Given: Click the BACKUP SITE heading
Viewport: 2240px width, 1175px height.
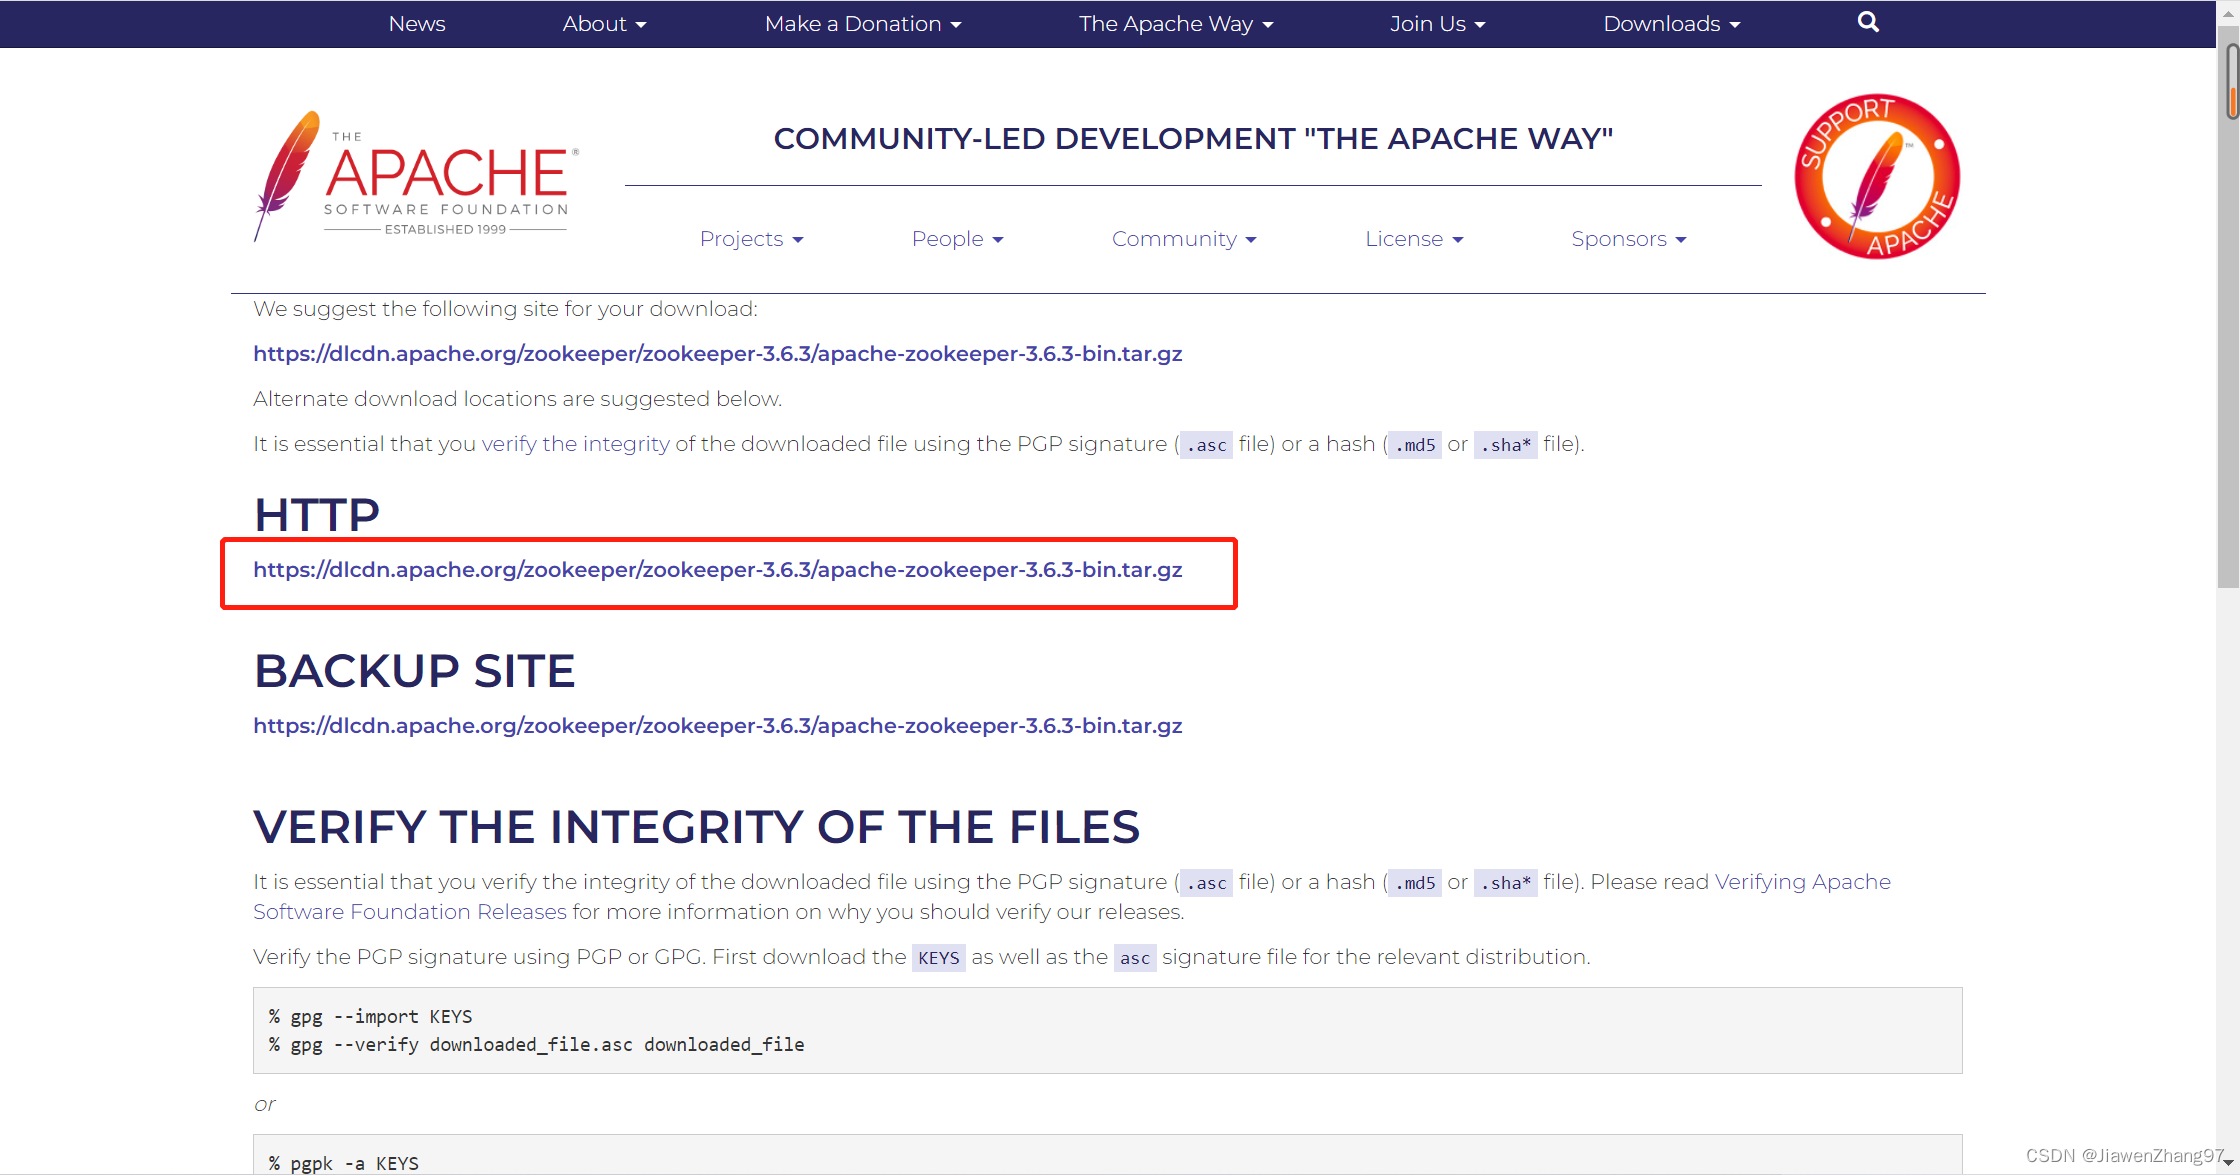Looking at the screenshot, I should coord(415,671).
